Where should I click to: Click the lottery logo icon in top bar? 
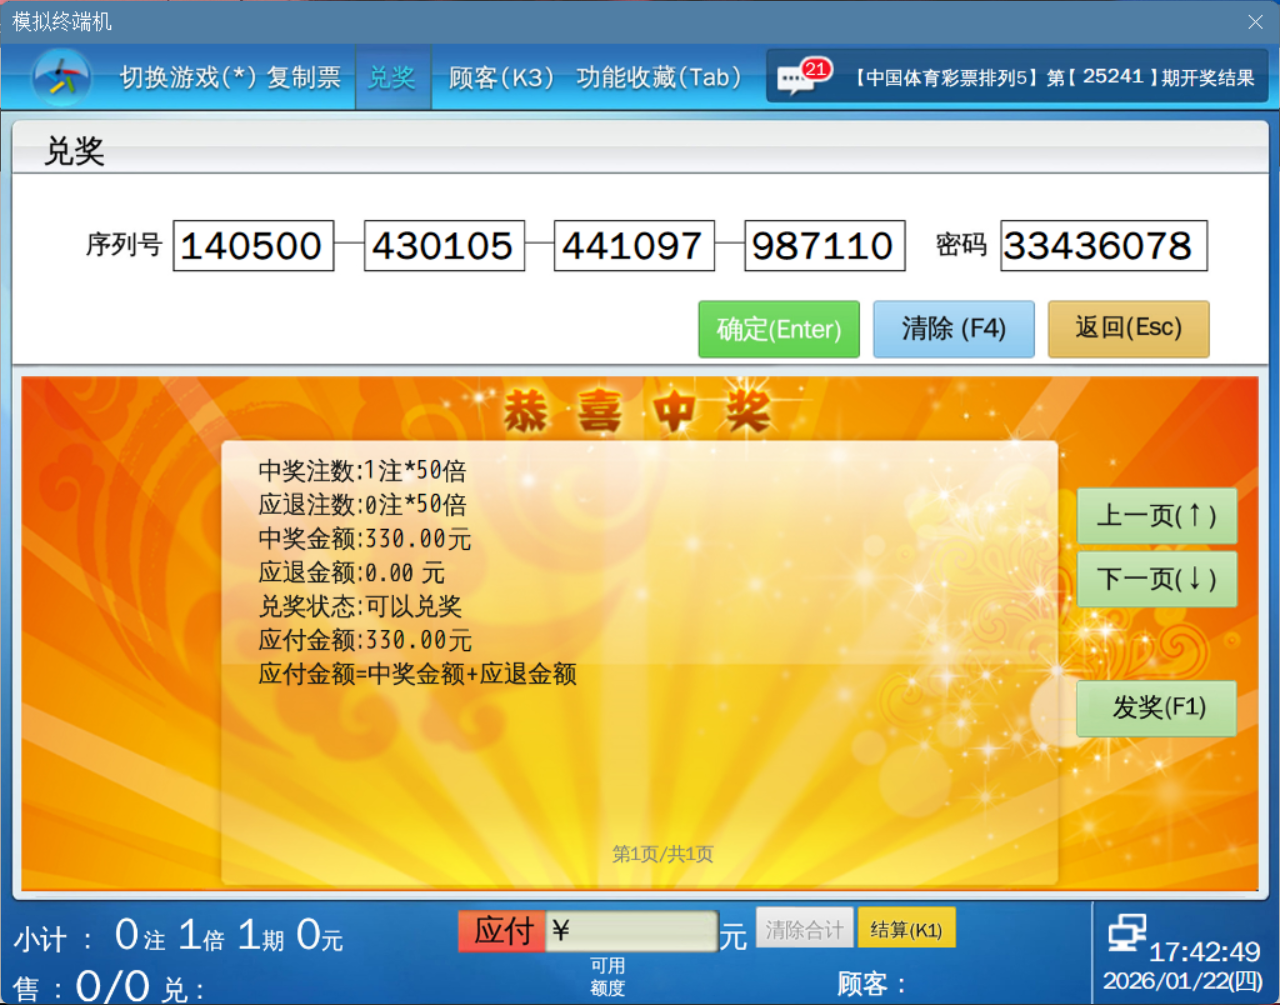62,77
